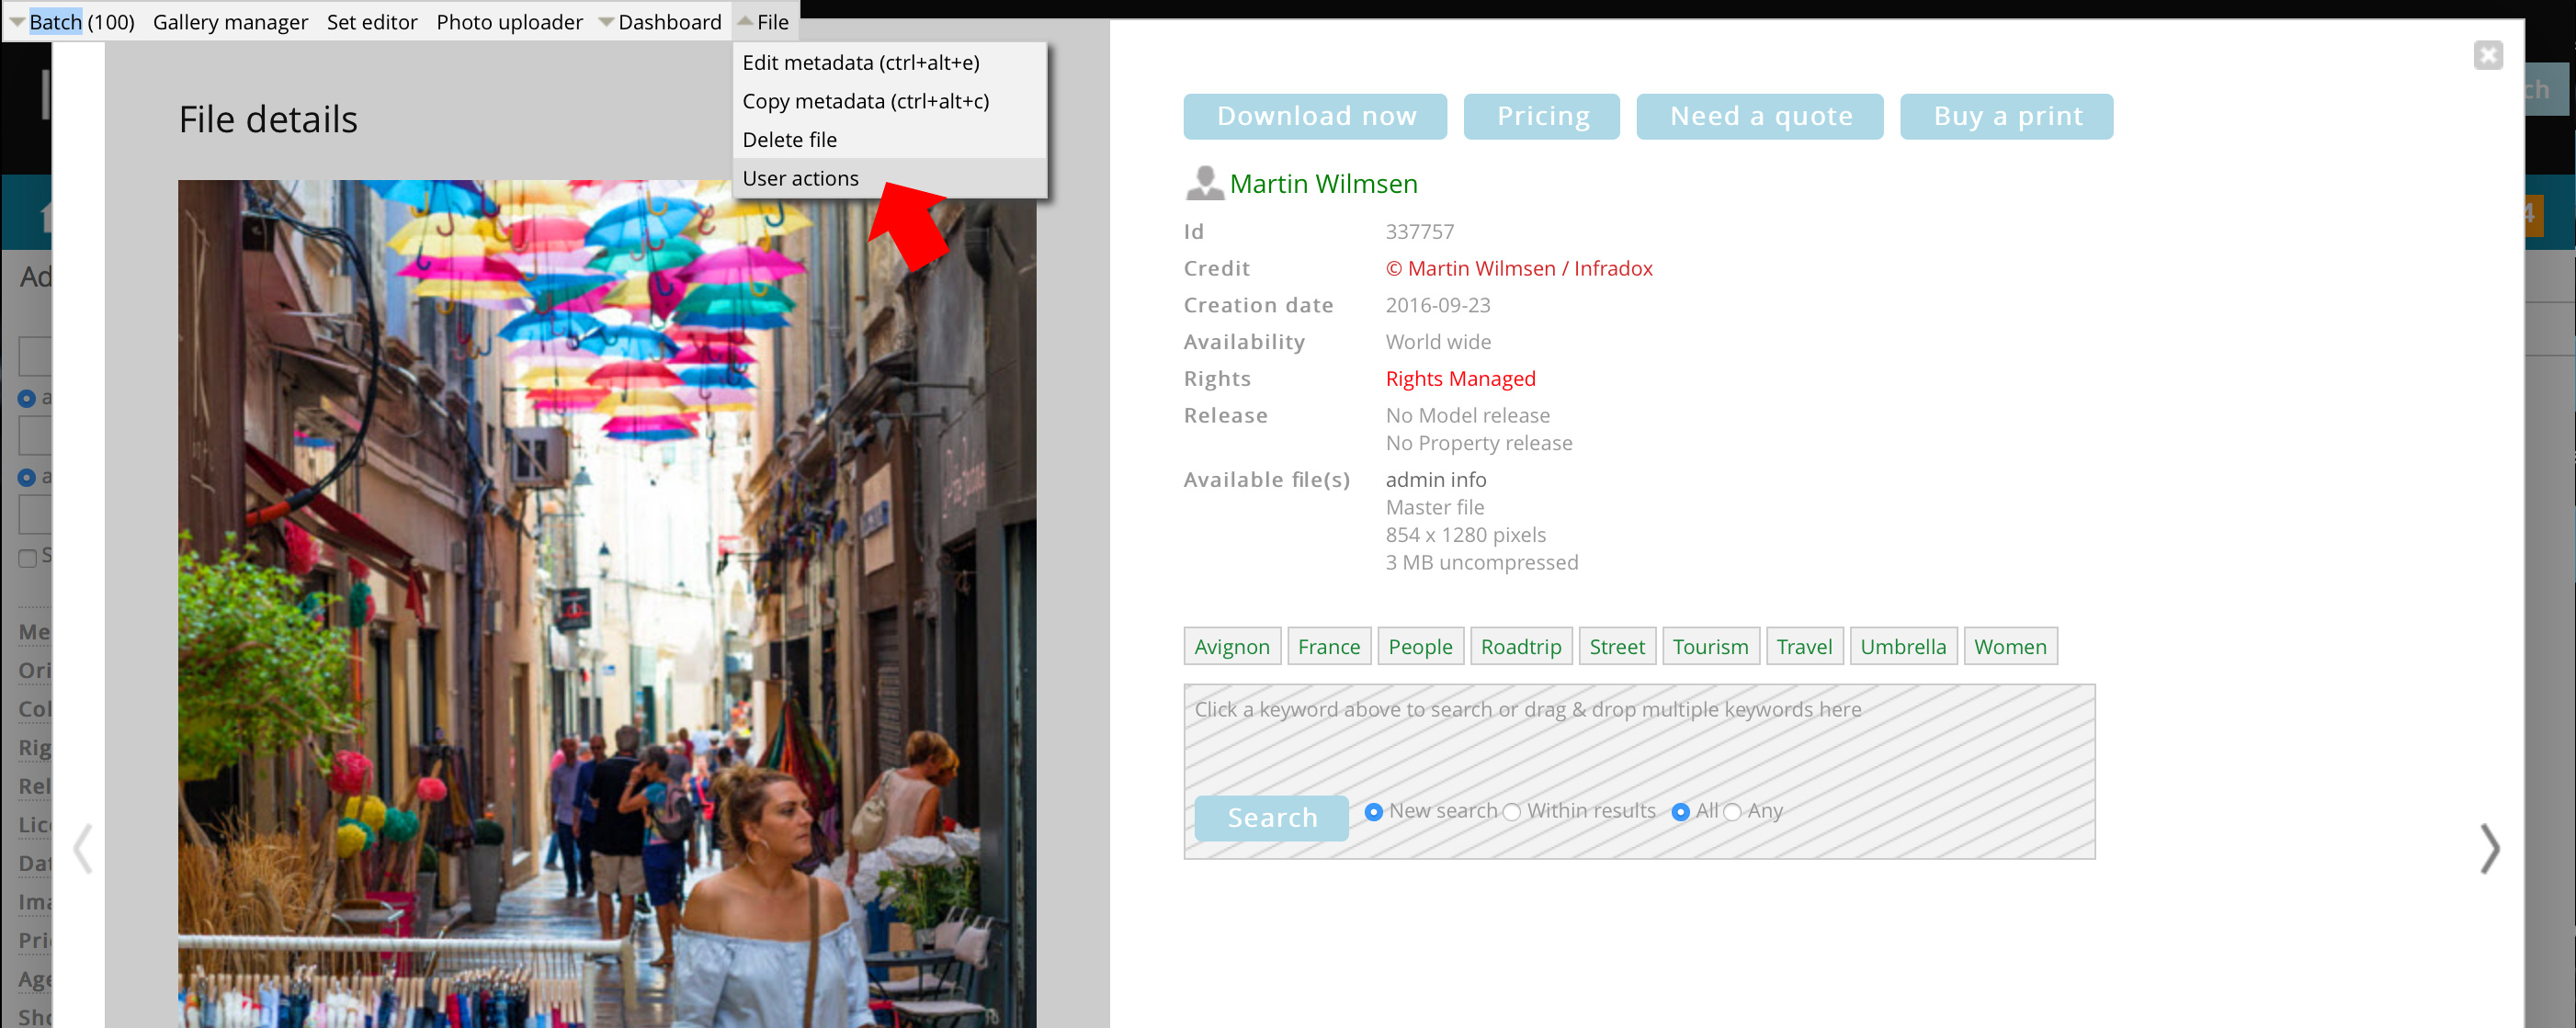Click the photographer user avatar icon
2576x1028 pixels.
coord(1204,182)
